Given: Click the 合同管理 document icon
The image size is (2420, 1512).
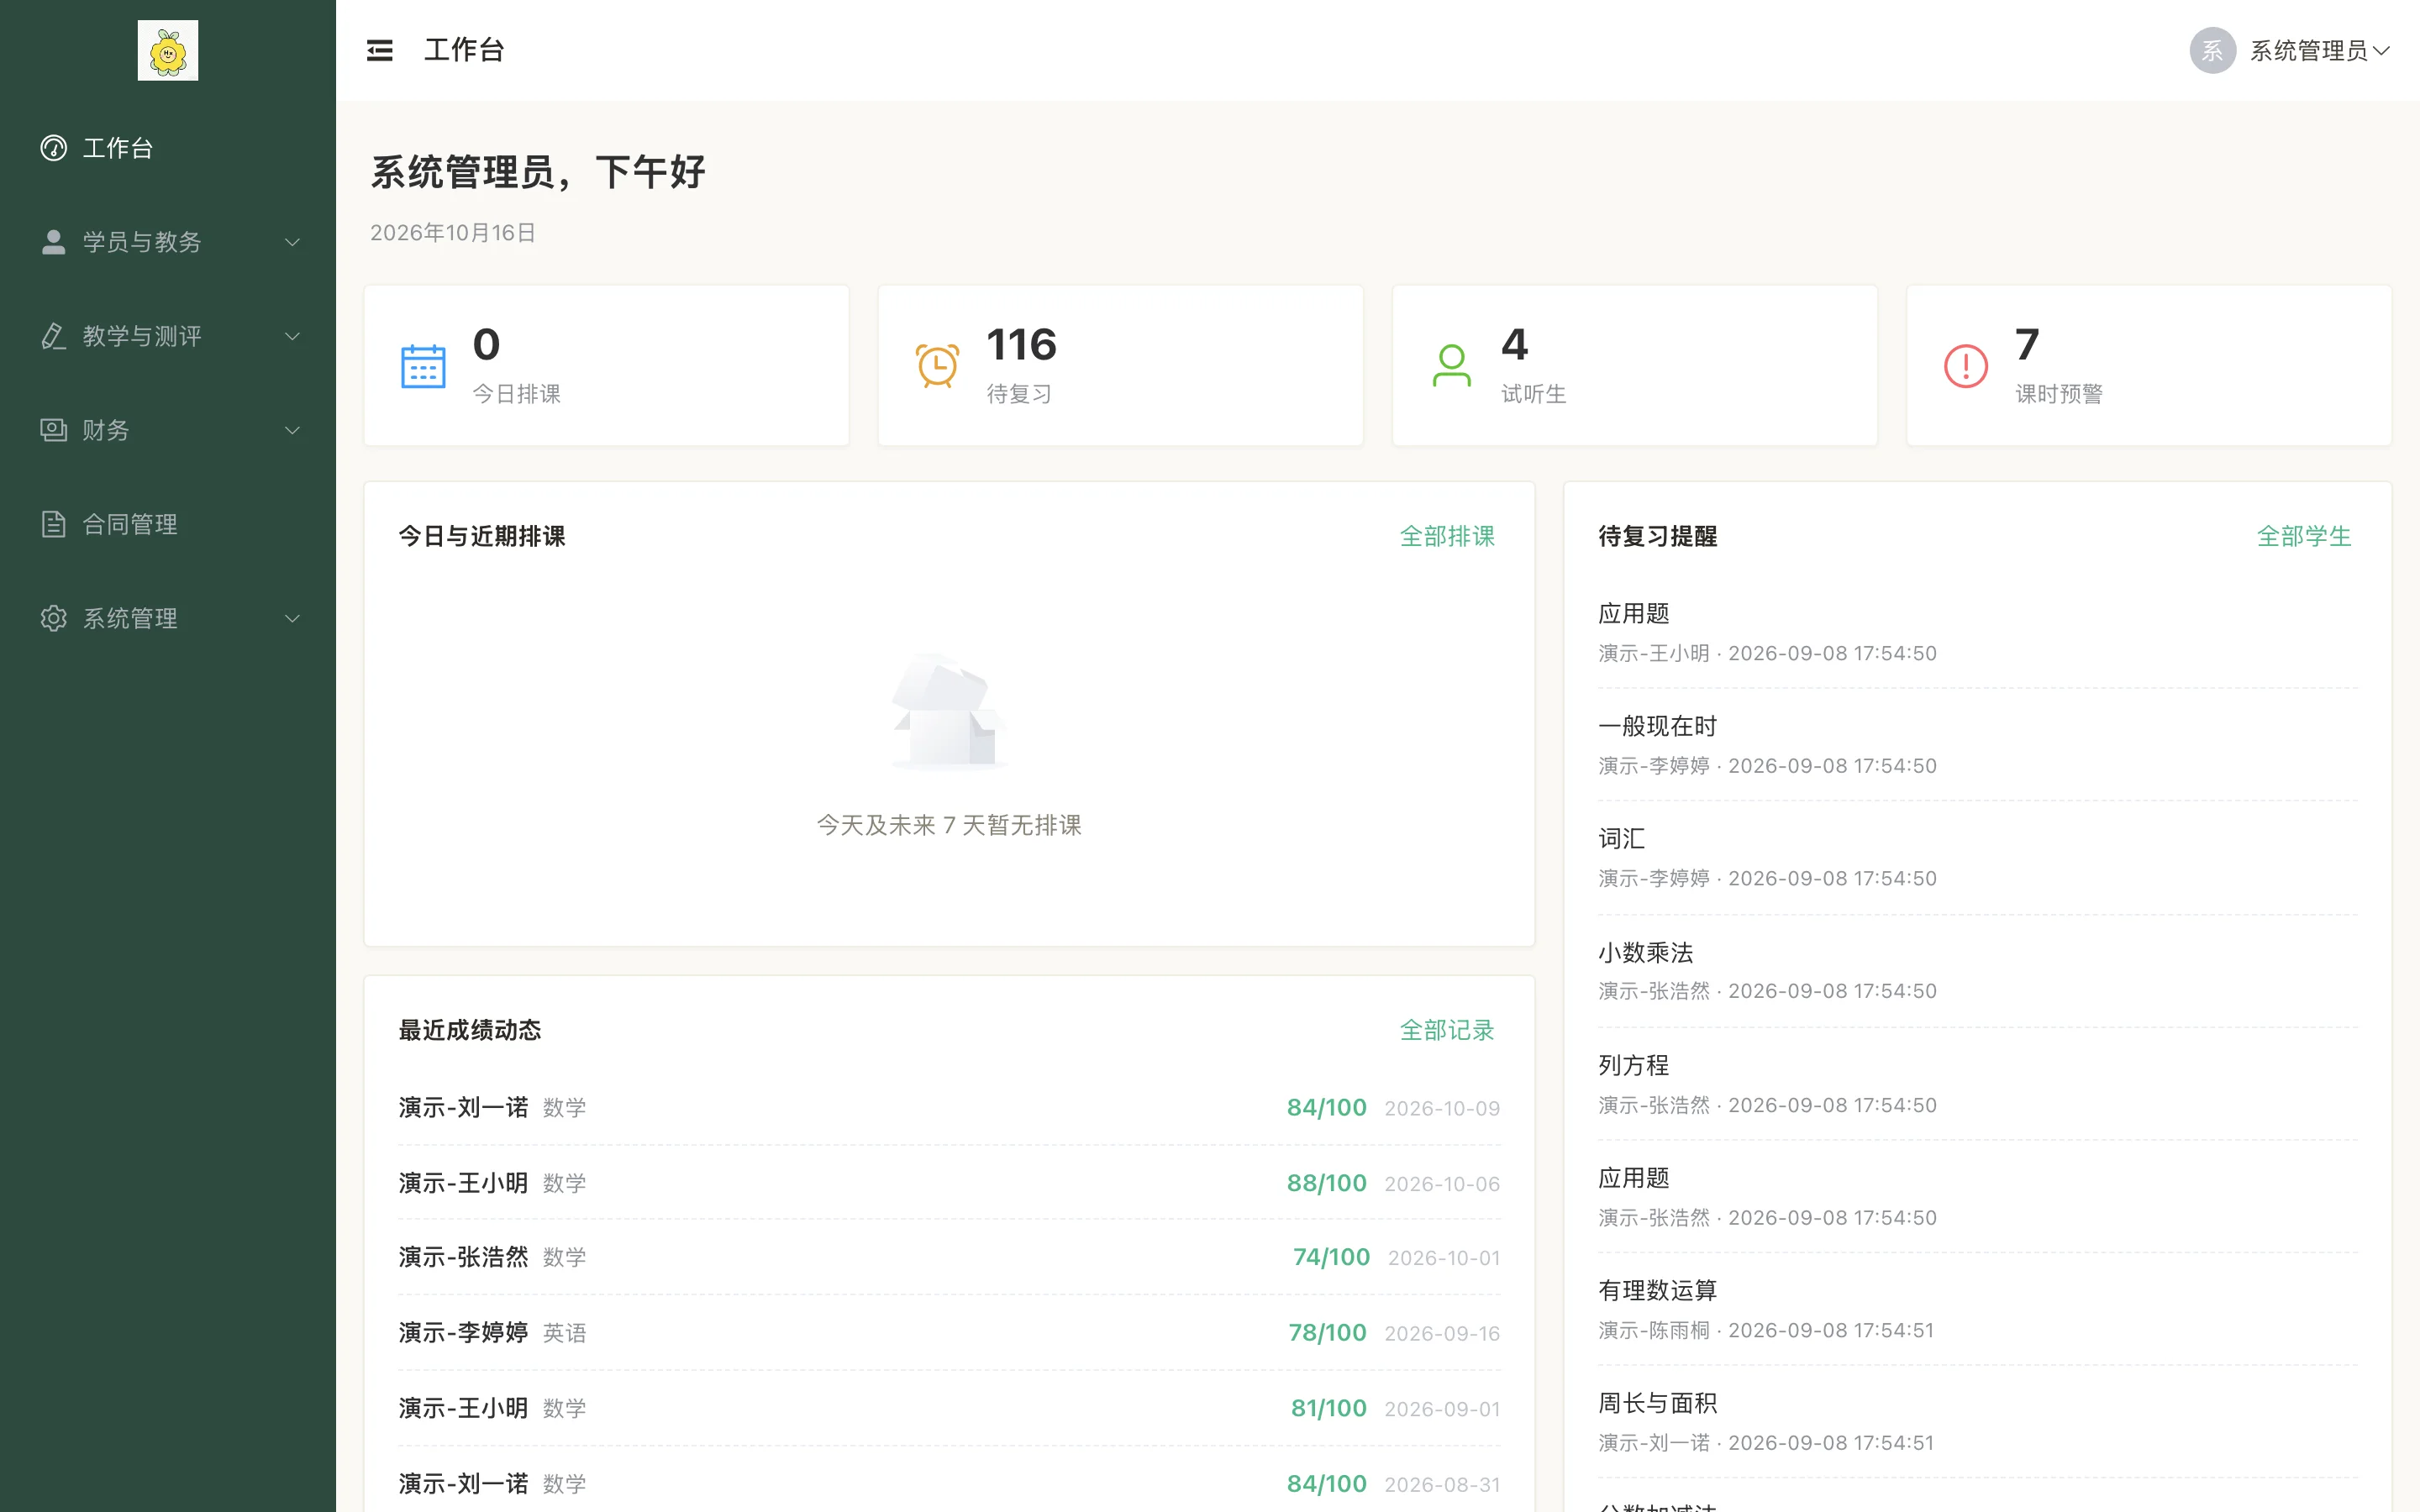Looking at the screenshot, I should 54,524.
